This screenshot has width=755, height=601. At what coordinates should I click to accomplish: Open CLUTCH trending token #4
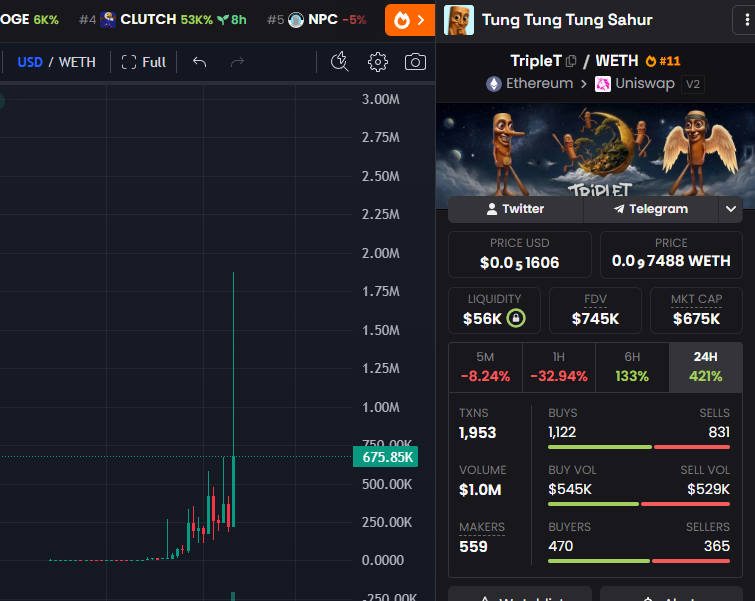[x=163, y=20]
